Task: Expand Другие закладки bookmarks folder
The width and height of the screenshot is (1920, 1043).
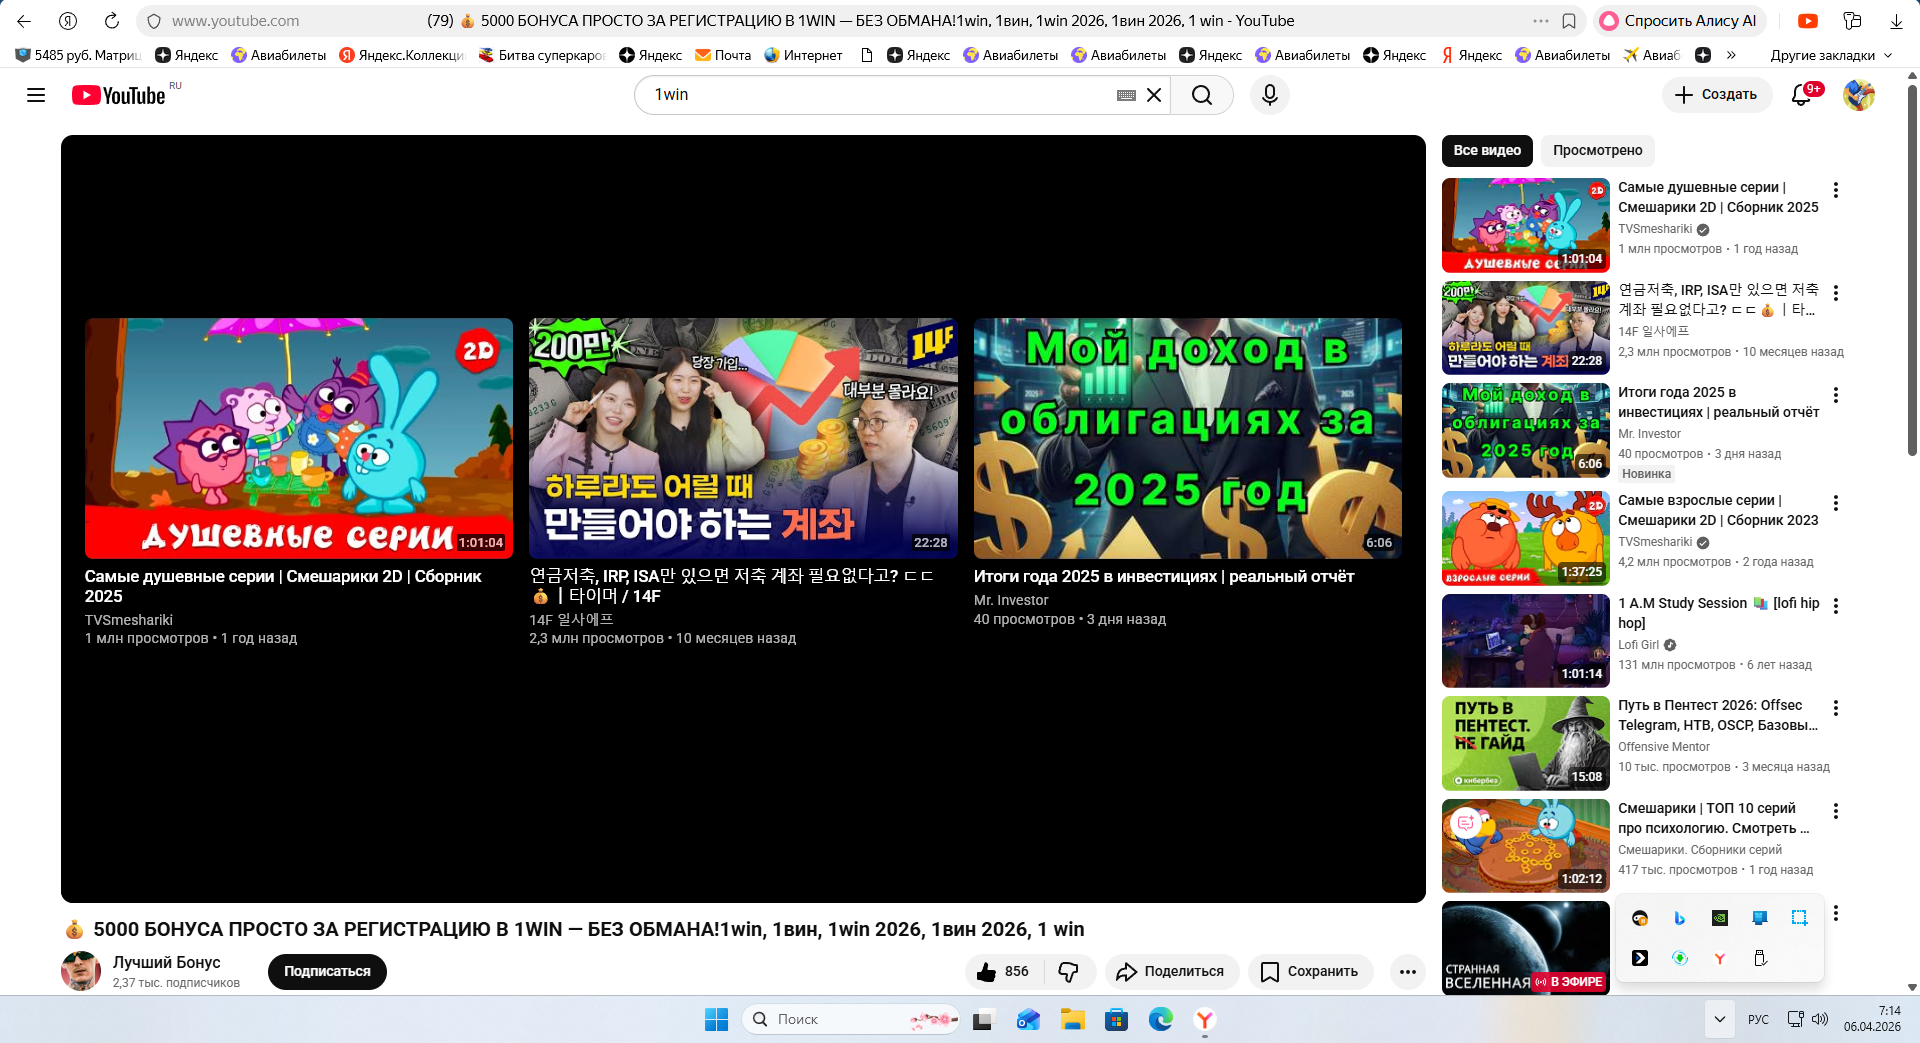Action: coord(1830,55)
